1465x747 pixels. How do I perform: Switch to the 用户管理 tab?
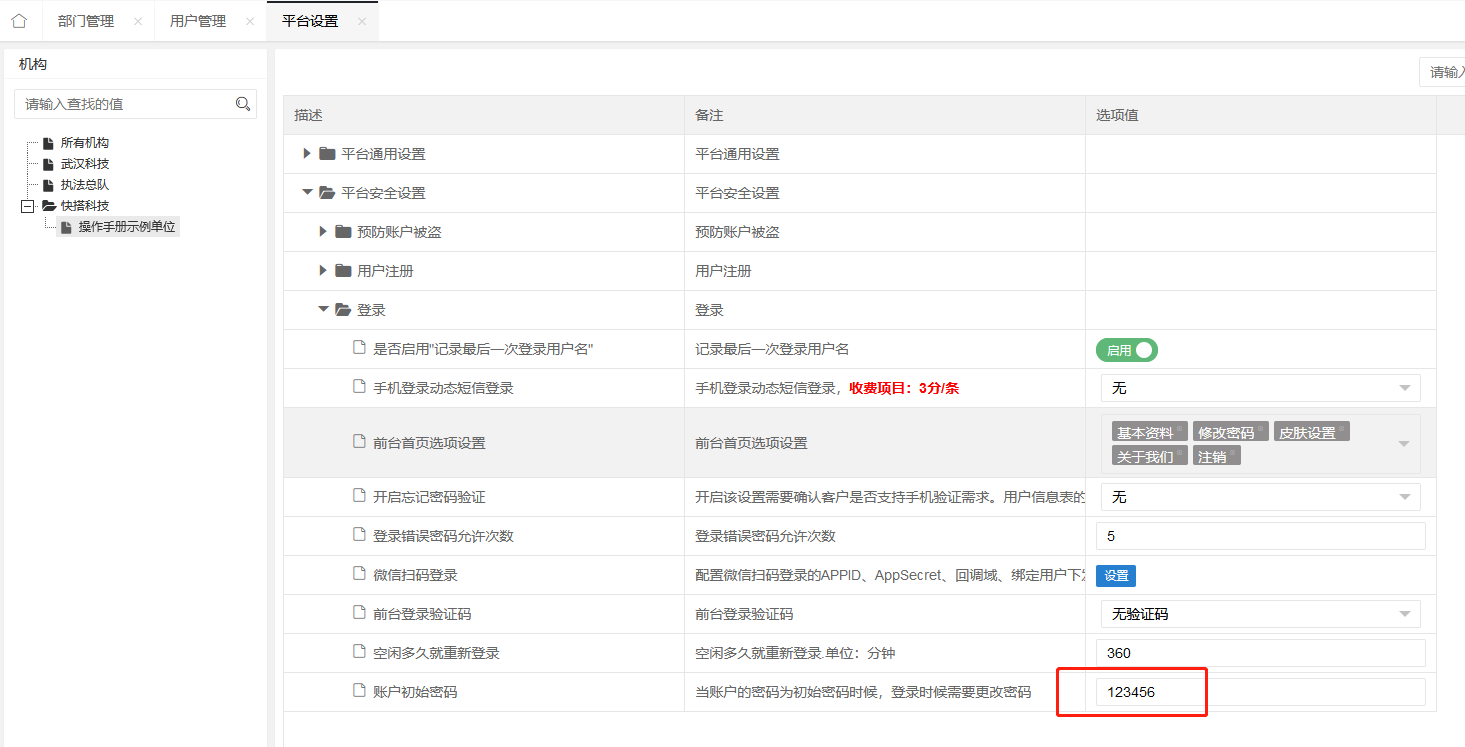[198, 21]
